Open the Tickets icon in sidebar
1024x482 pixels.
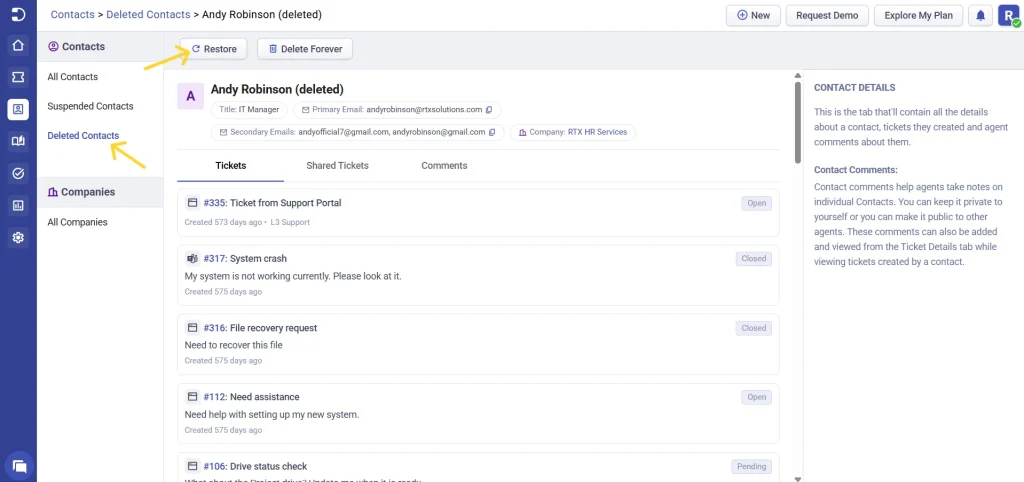(x=18, y=78)
